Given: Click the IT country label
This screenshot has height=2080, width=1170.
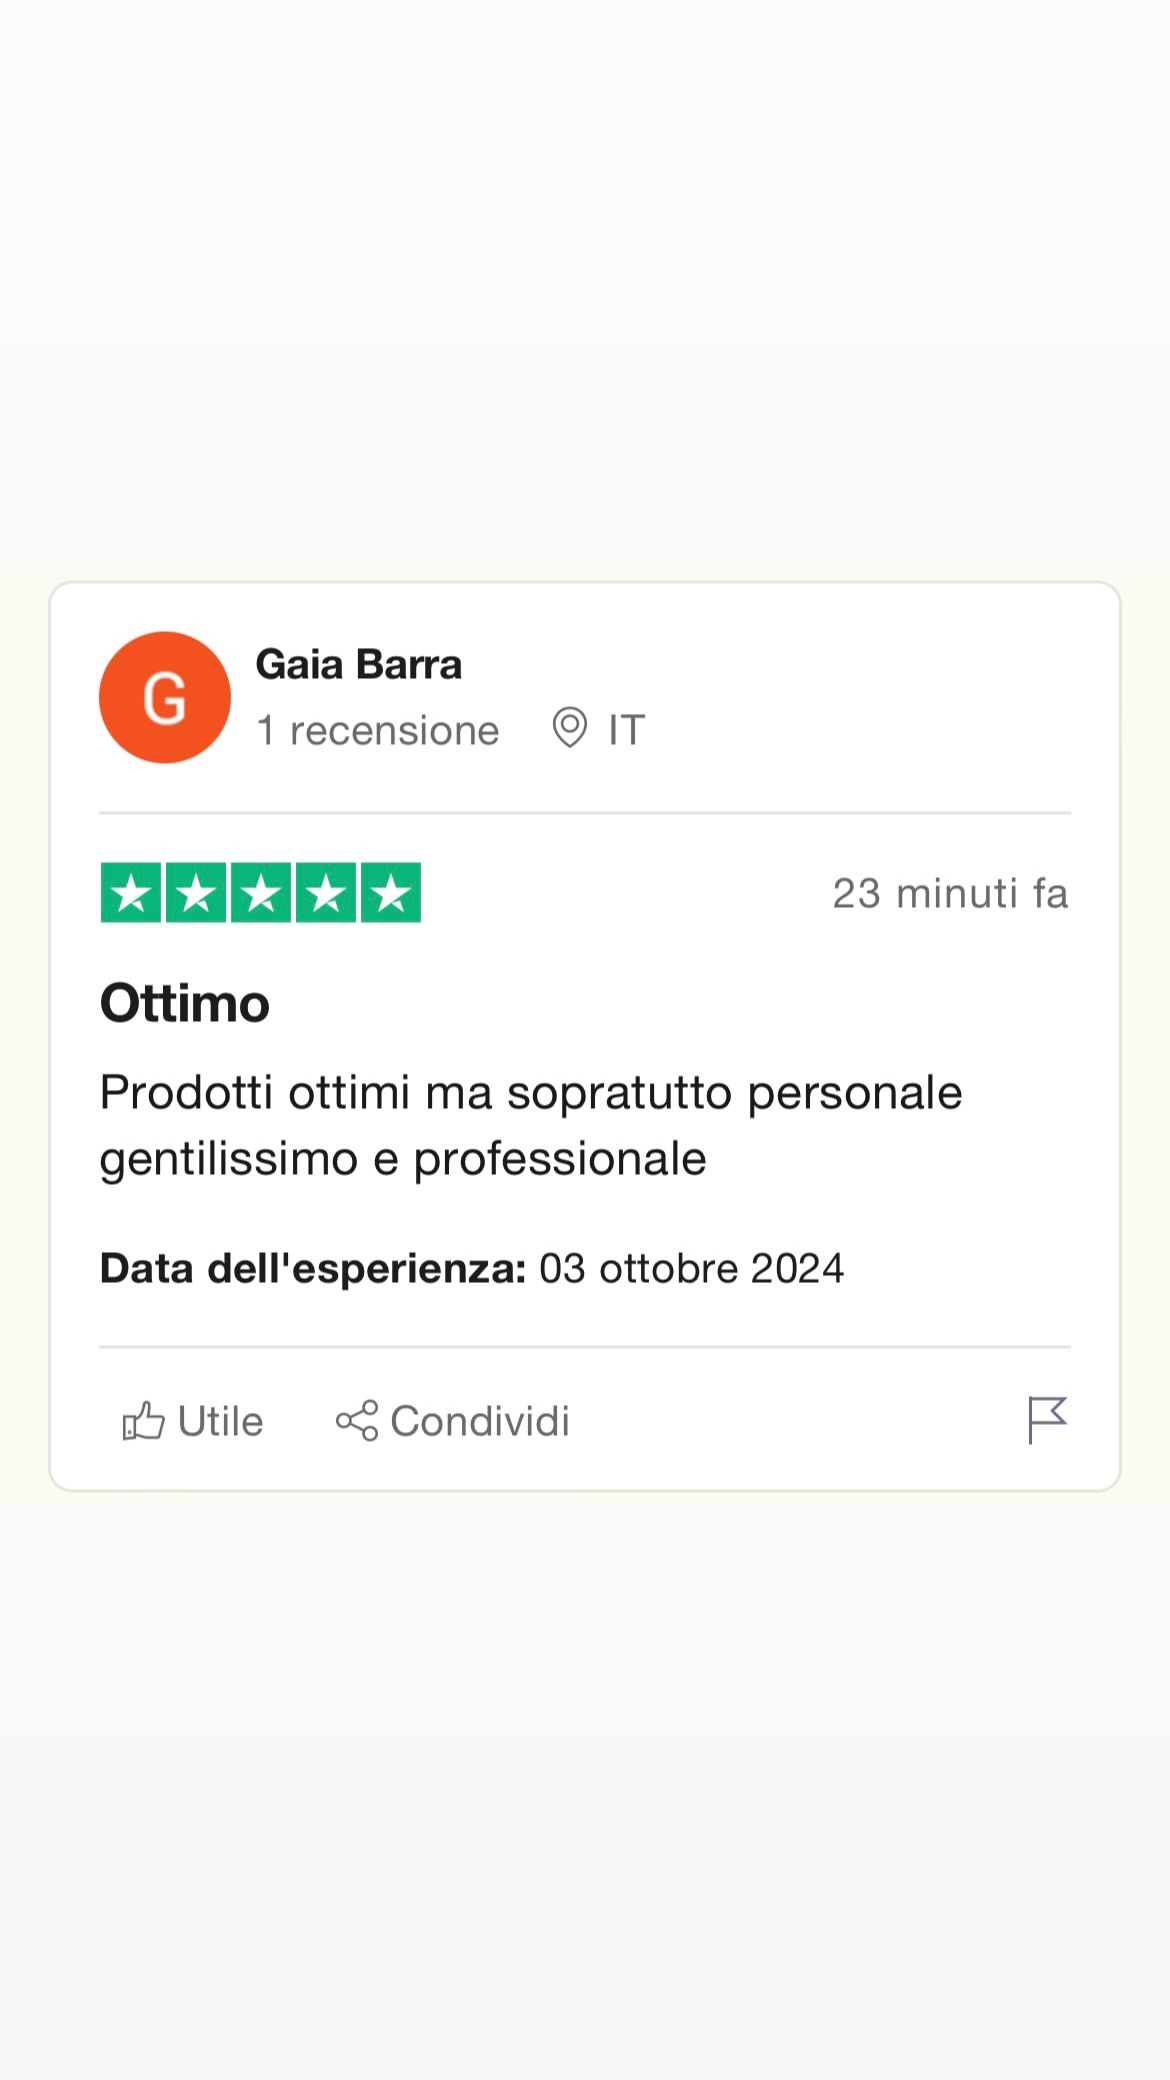Looking at the screenshot, I should 627,730.
